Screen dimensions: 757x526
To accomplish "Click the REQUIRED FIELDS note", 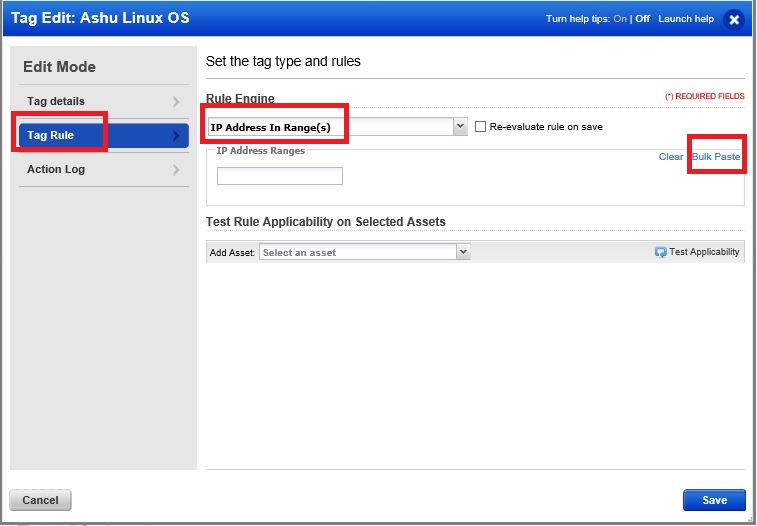I will coord(705,97).
